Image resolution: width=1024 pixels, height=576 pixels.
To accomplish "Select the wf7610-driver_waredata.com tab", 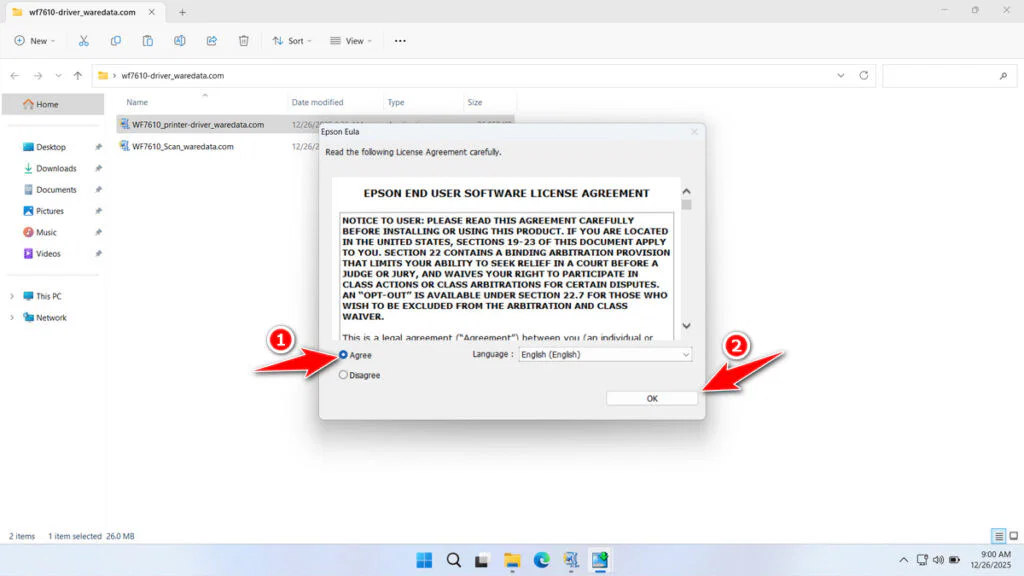I will point(80,14).
